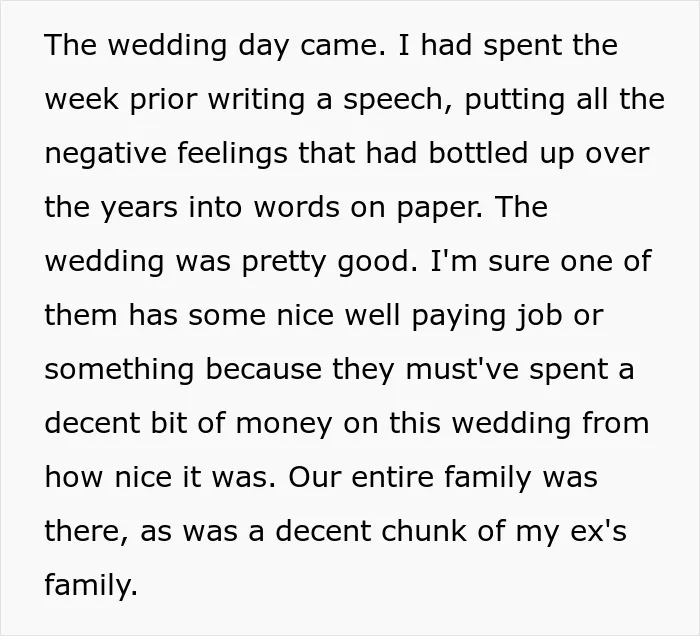Viewport: 700px width, 636px height.
Task: Click the words "bottled up over"
Action: (539, 154)
